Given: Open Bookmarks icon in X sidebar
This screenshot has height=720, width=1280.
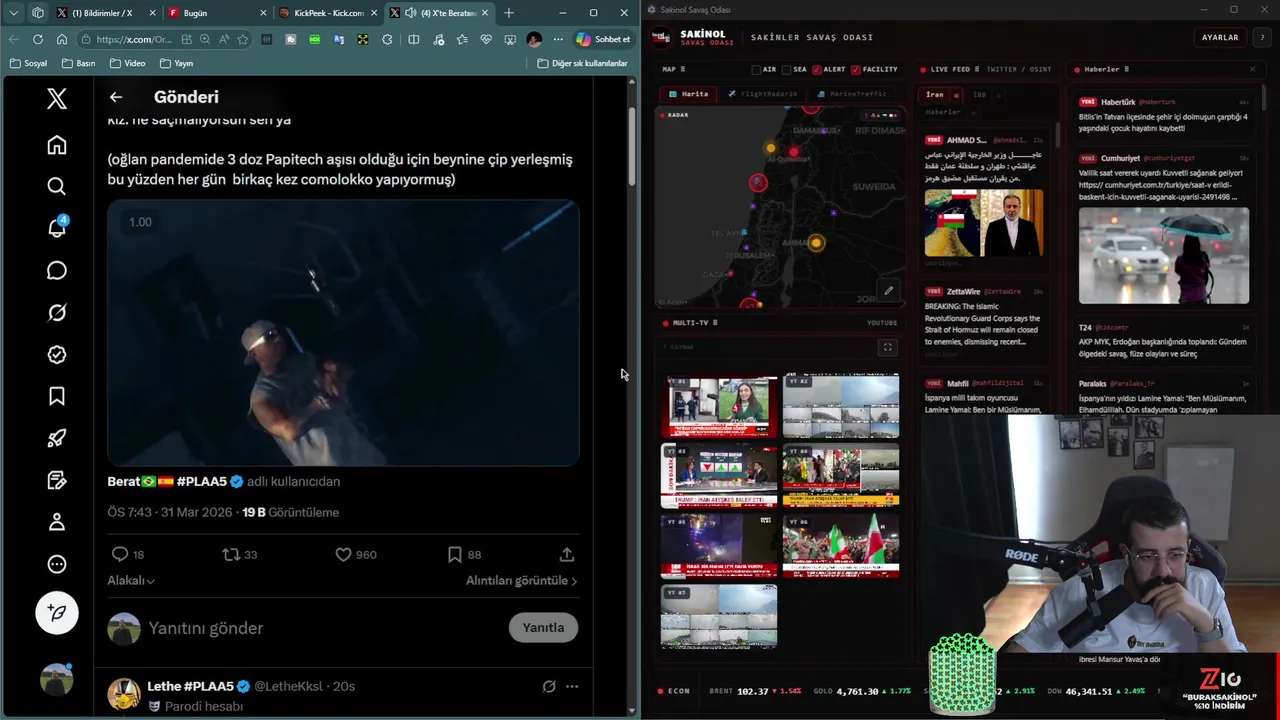Looking at the screenshot, I should point(57,397).
